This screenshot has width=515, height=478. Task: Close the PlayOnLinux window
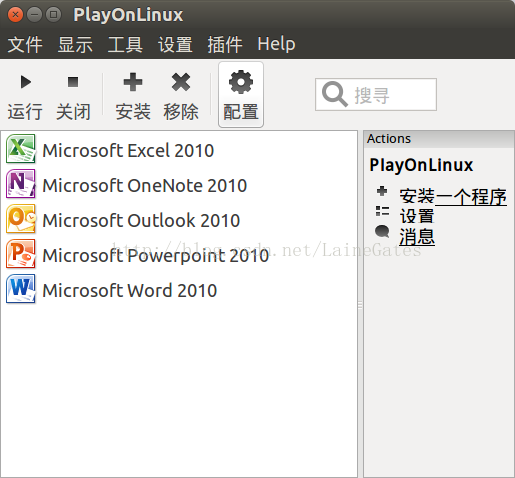tap(15, 15)
